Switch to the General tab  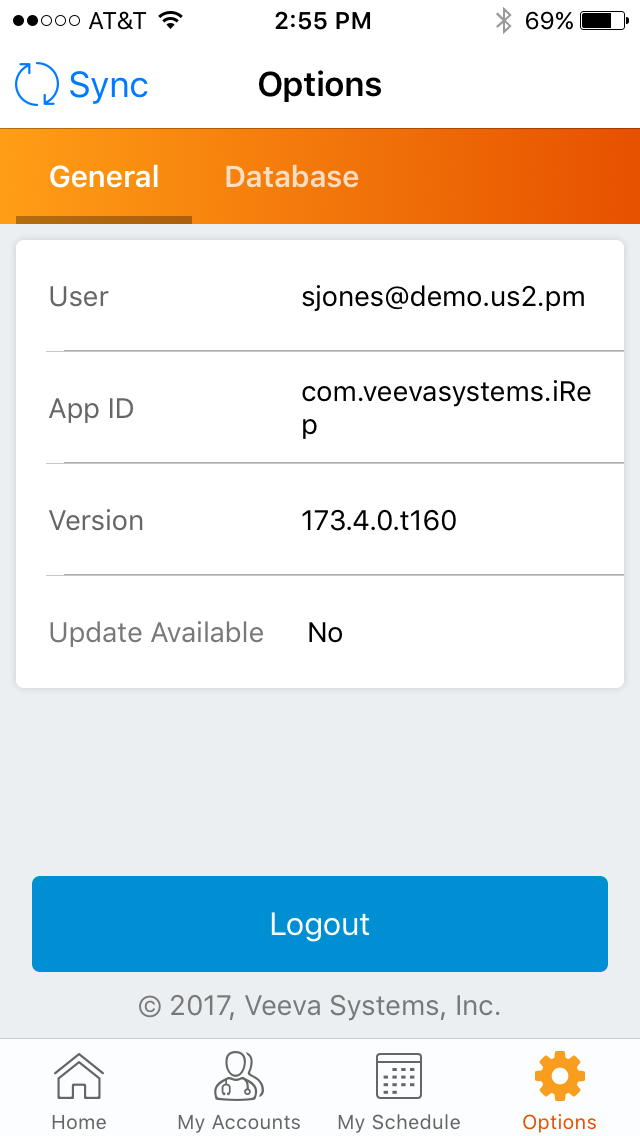pos(104,177)
